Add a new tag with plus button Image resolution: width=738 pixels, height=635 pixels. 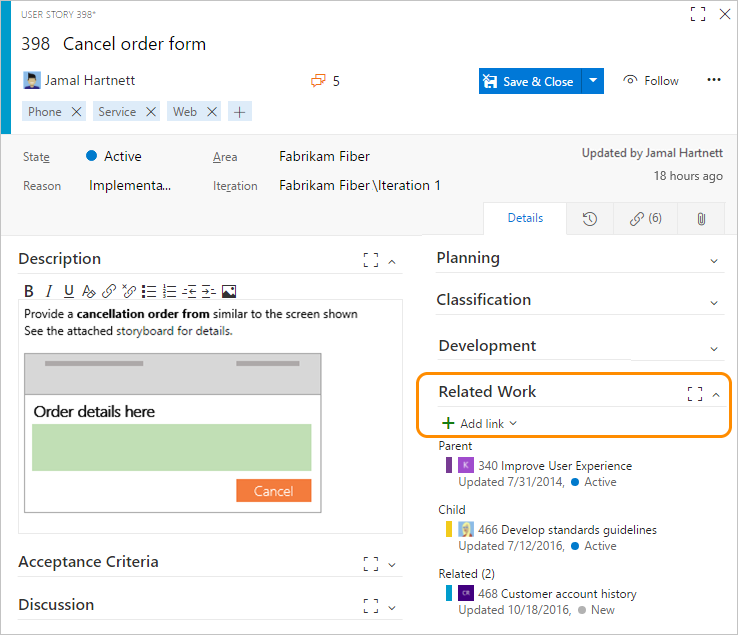240,112
